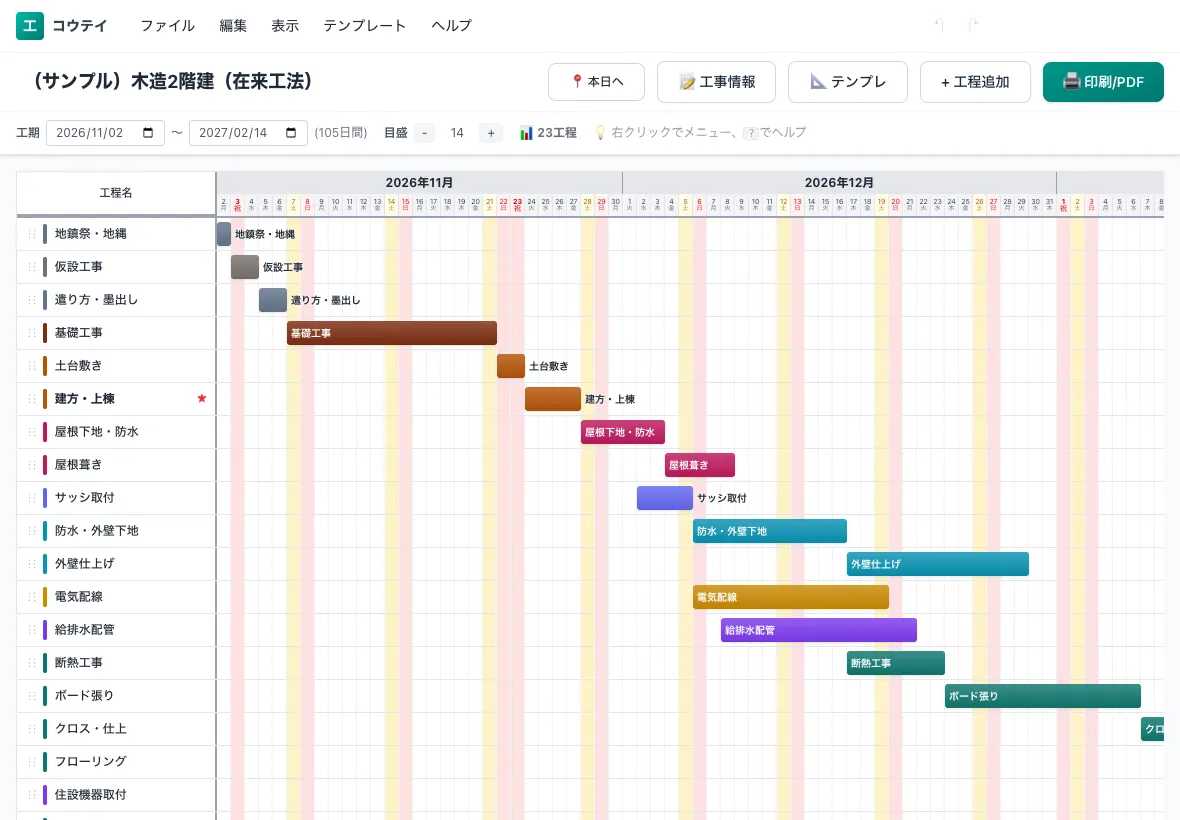Select the 屋根下地・防水 gantt bar
The width and height of the screenshot is (1180, 820).
[622, 432]
